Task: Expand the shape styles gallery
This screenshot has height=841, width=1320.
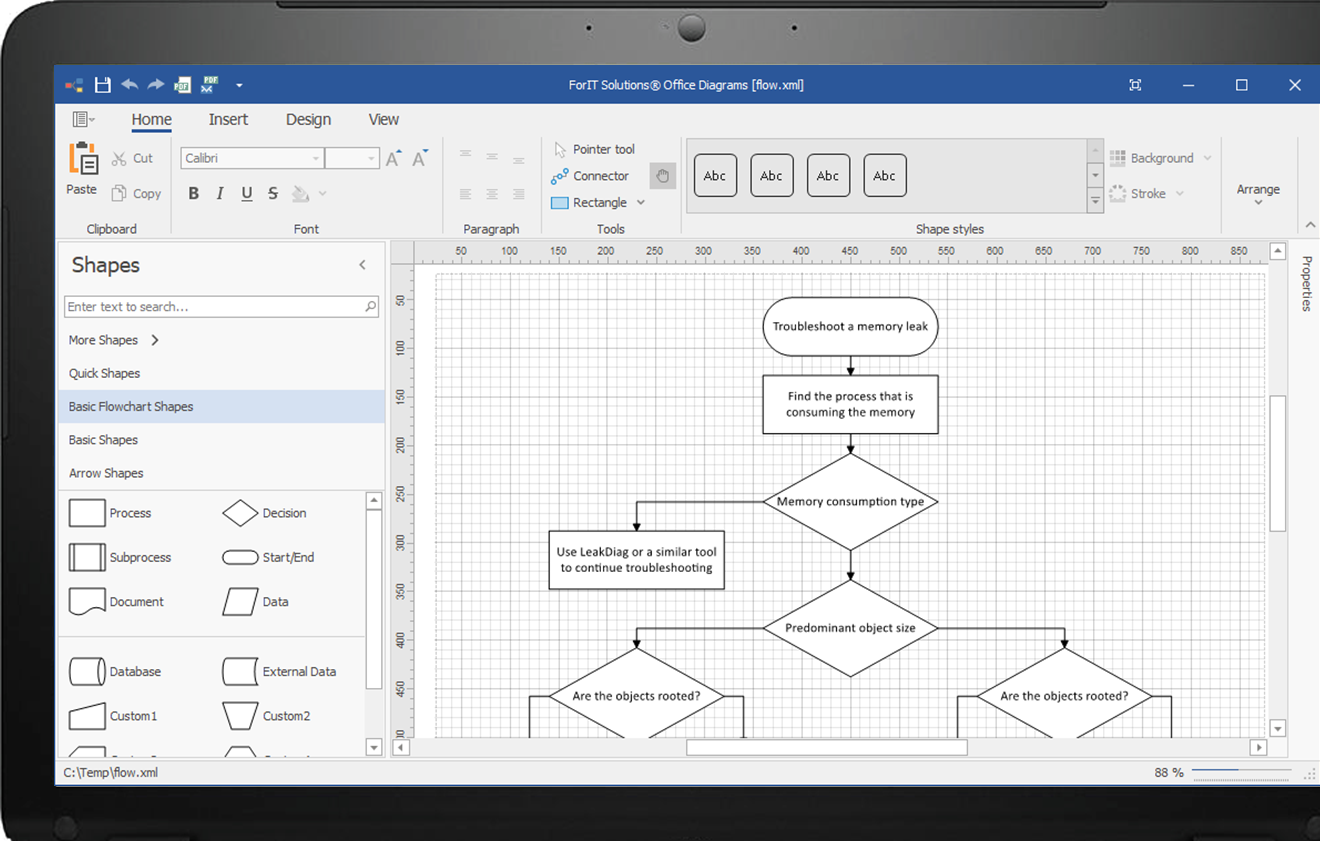Action: coord(1096,200)
